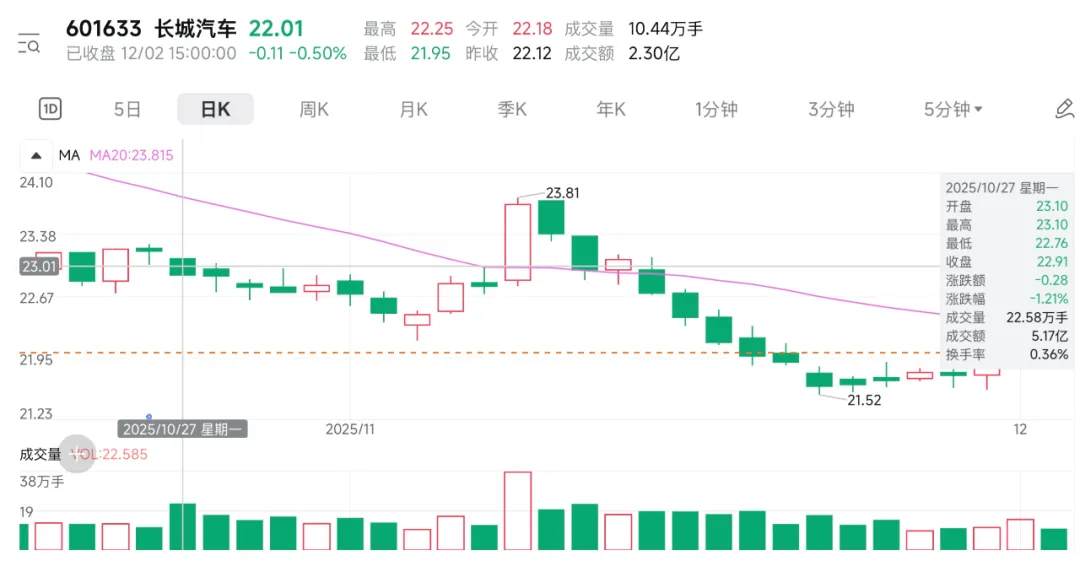Tap the 成交量 volume indicator label

pos(40,454)
